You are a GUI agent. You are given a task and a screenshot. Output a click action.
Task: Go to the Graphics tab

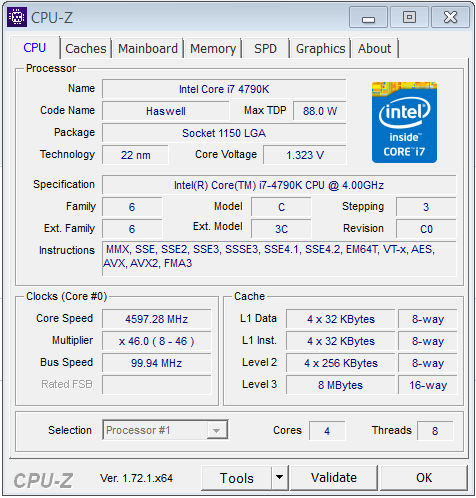coord(320,49)
